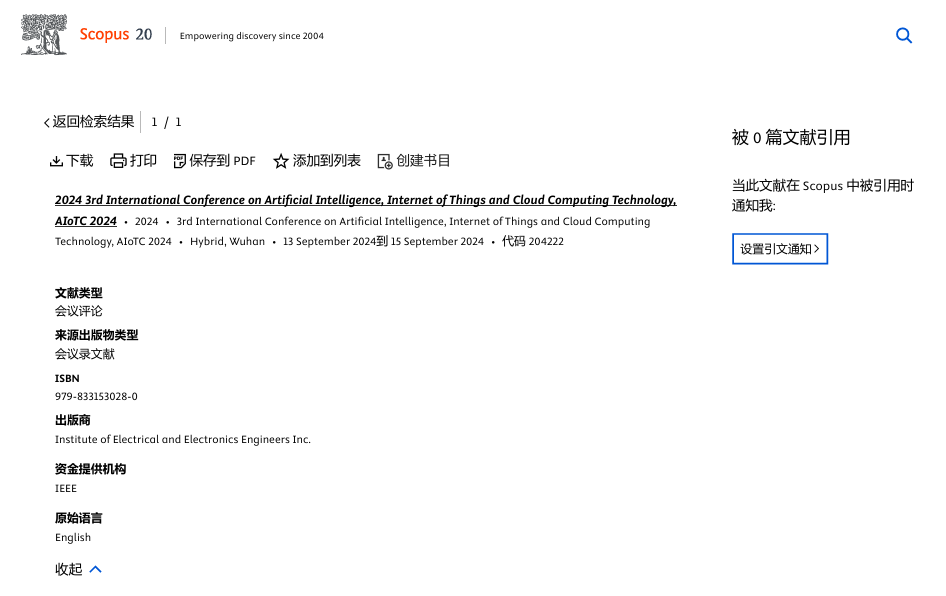Click Empowering discovery since 2004 tagline
This screenshot has width=946, height=596.
click(252, 36)
